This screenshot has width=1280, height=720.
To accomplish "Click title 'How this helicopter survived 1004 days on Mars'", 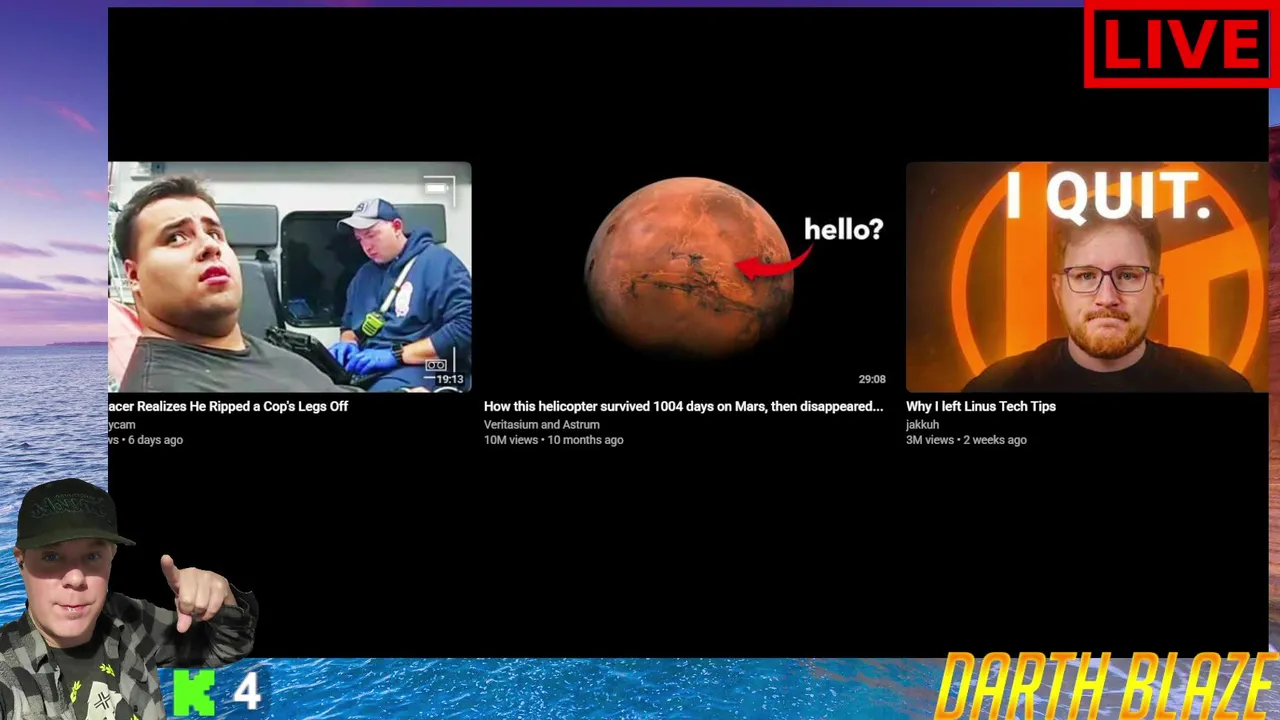I will click(x=683, y=407).
